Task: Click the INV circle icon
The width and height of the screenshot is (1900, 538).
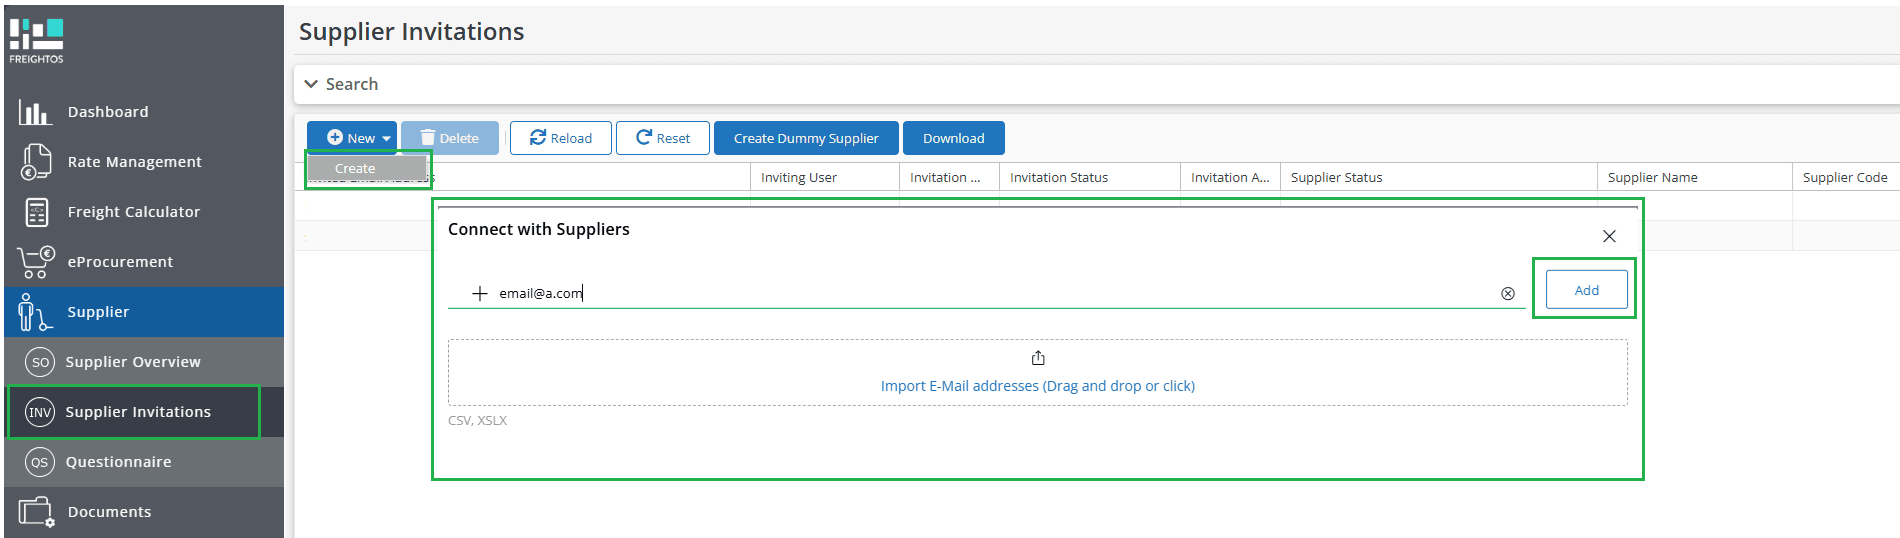Action: point(40,412)
